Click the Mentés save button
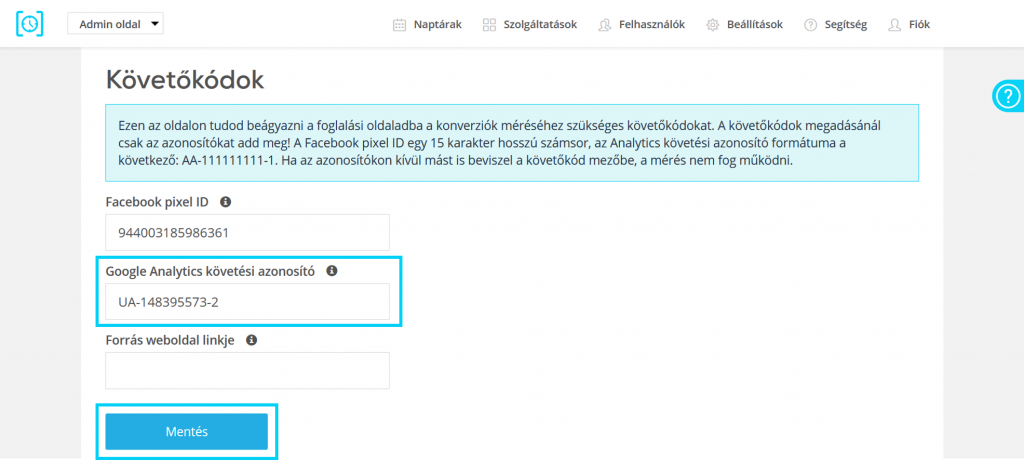This screenshot has width=1024, height=460. point(187,431)
